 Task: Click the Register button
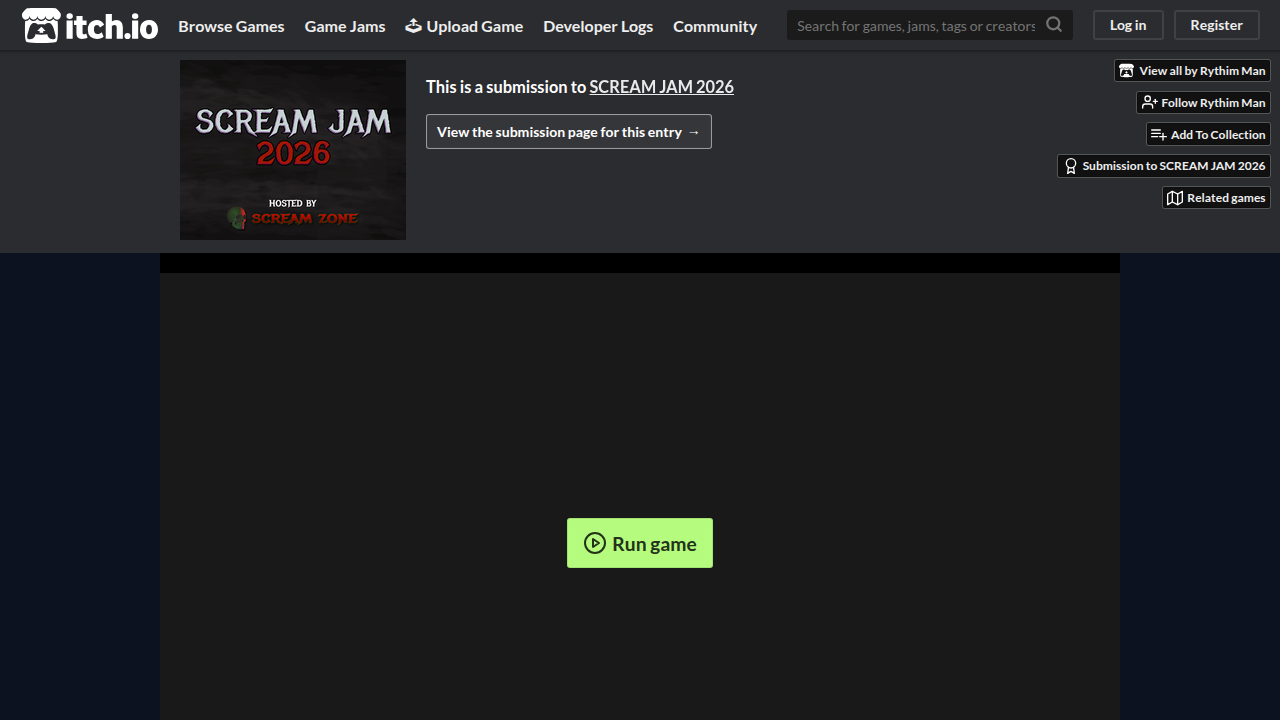tap(1217, 25)
